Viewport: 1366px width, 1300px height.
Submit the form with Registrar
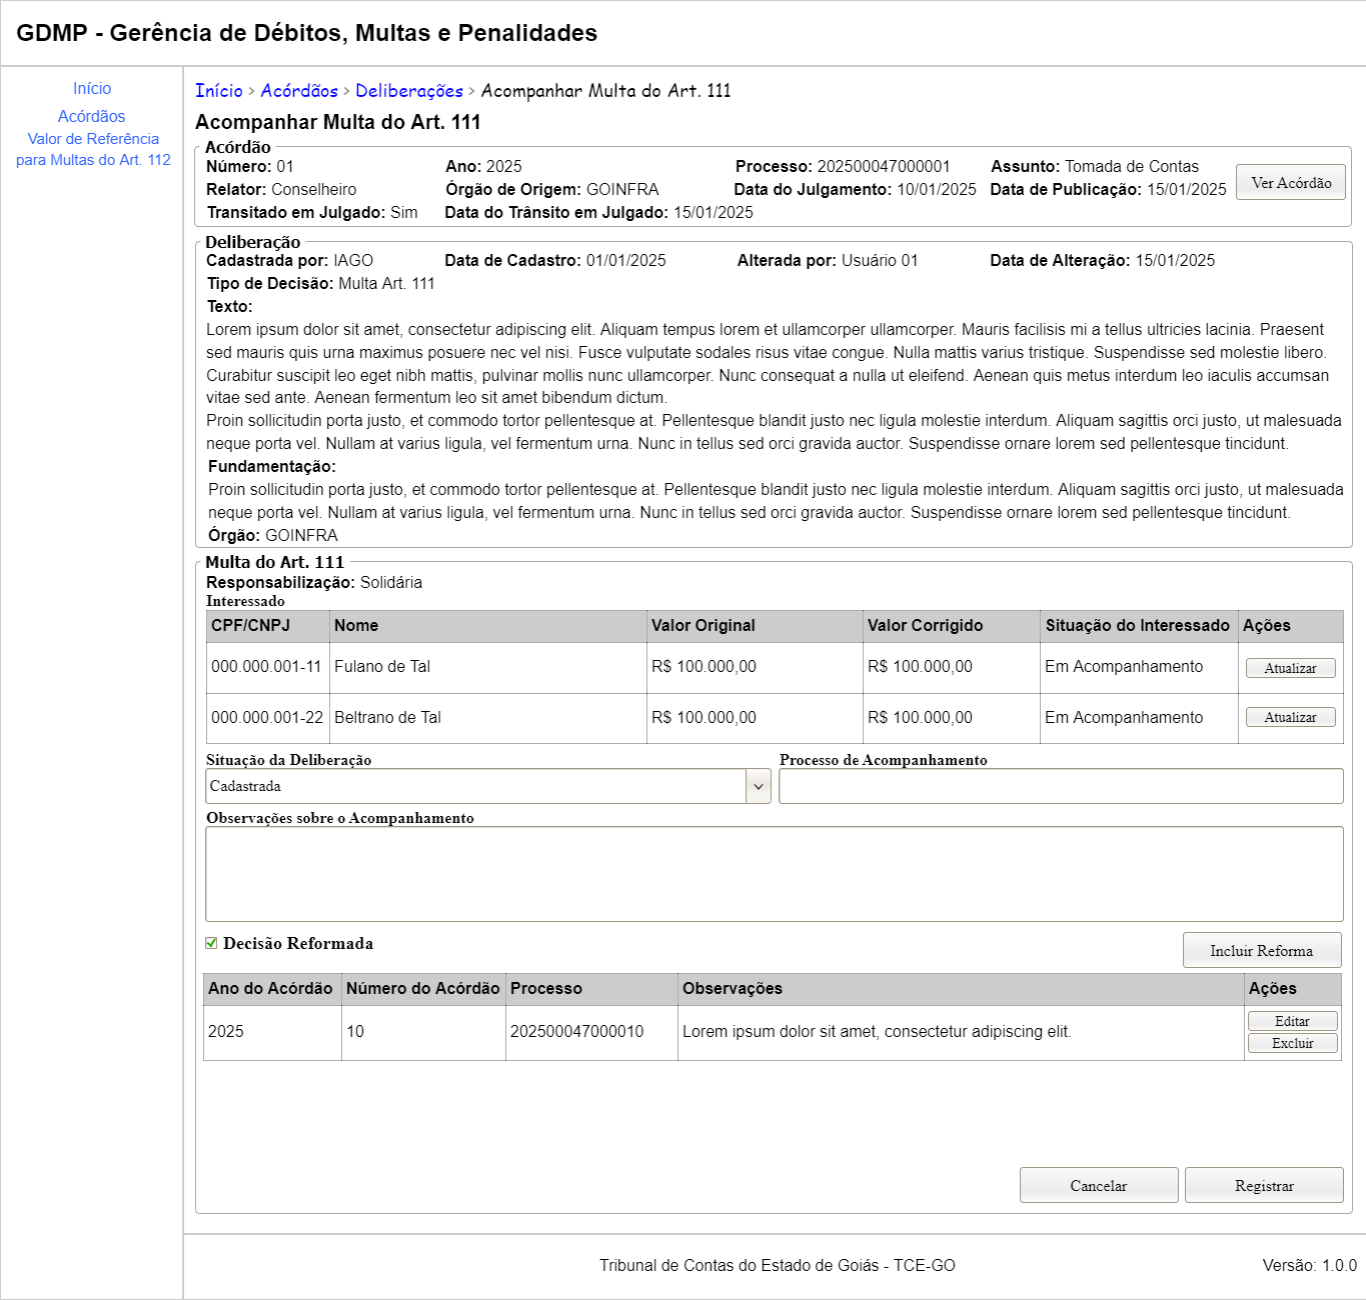pyautogui.click(x=1263, y=1185)
